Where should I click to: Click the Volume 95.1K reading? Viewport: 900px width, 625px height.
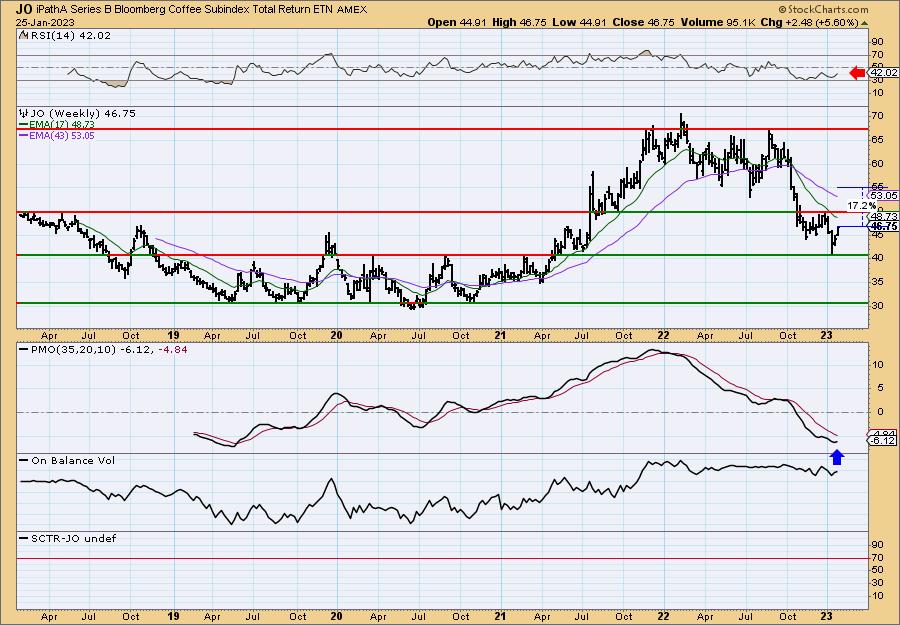[717, 22]
